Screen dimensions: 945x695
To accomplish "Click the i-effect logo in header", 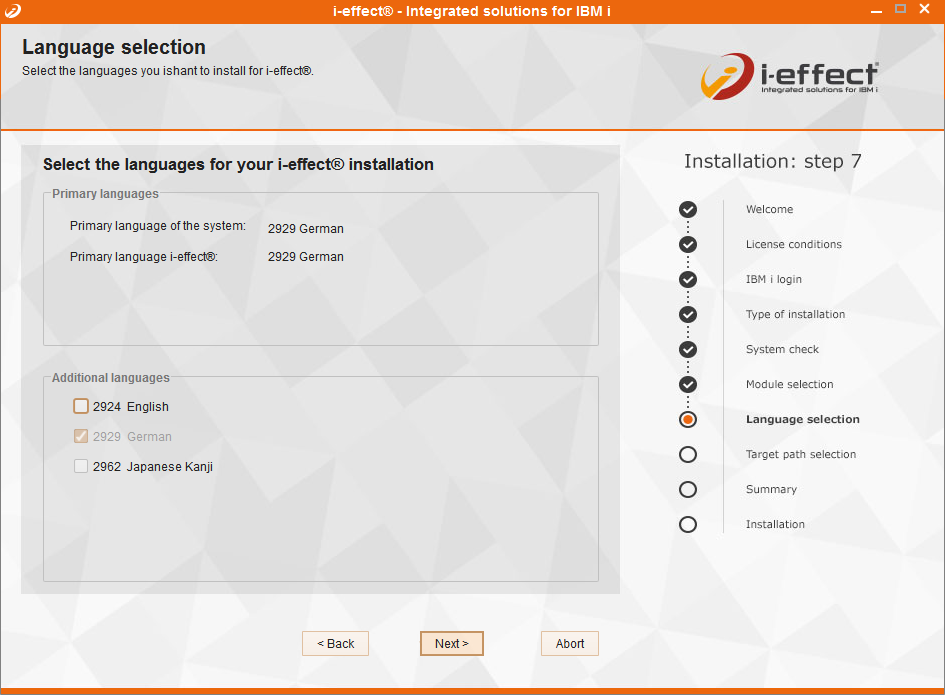I will 789,77.
